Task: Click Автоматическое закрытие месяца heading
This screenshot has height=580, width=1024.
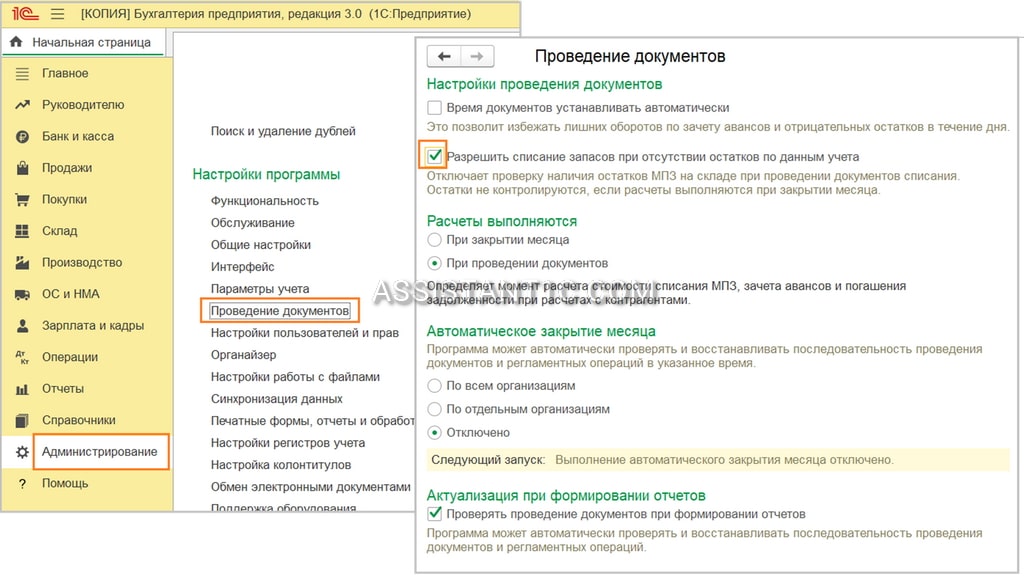Action: 541,331
